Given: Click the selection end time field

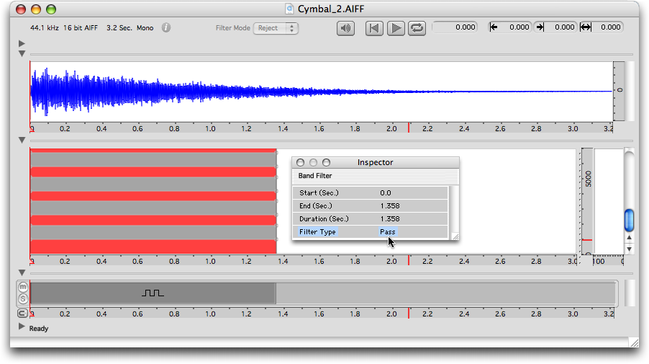Looking at the screenshot, I should [x=560, y=27].
